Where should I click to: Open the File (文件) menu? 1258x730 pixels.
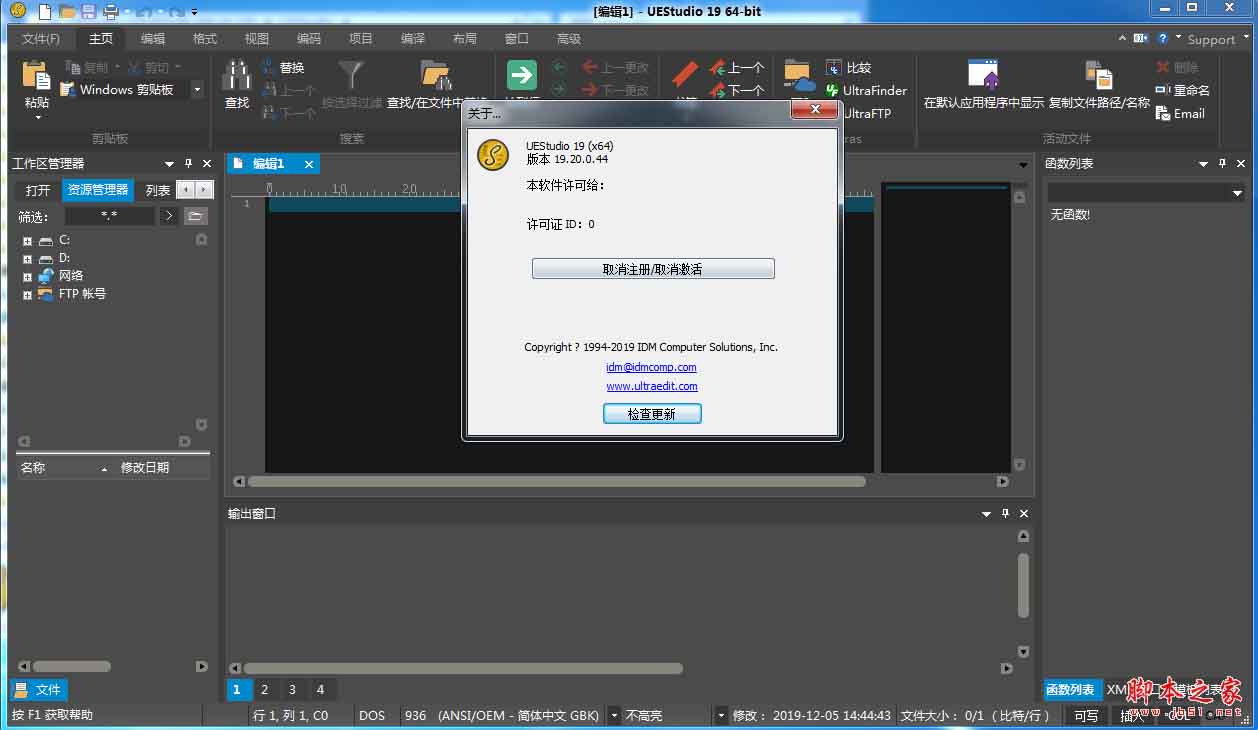[41, 38]
